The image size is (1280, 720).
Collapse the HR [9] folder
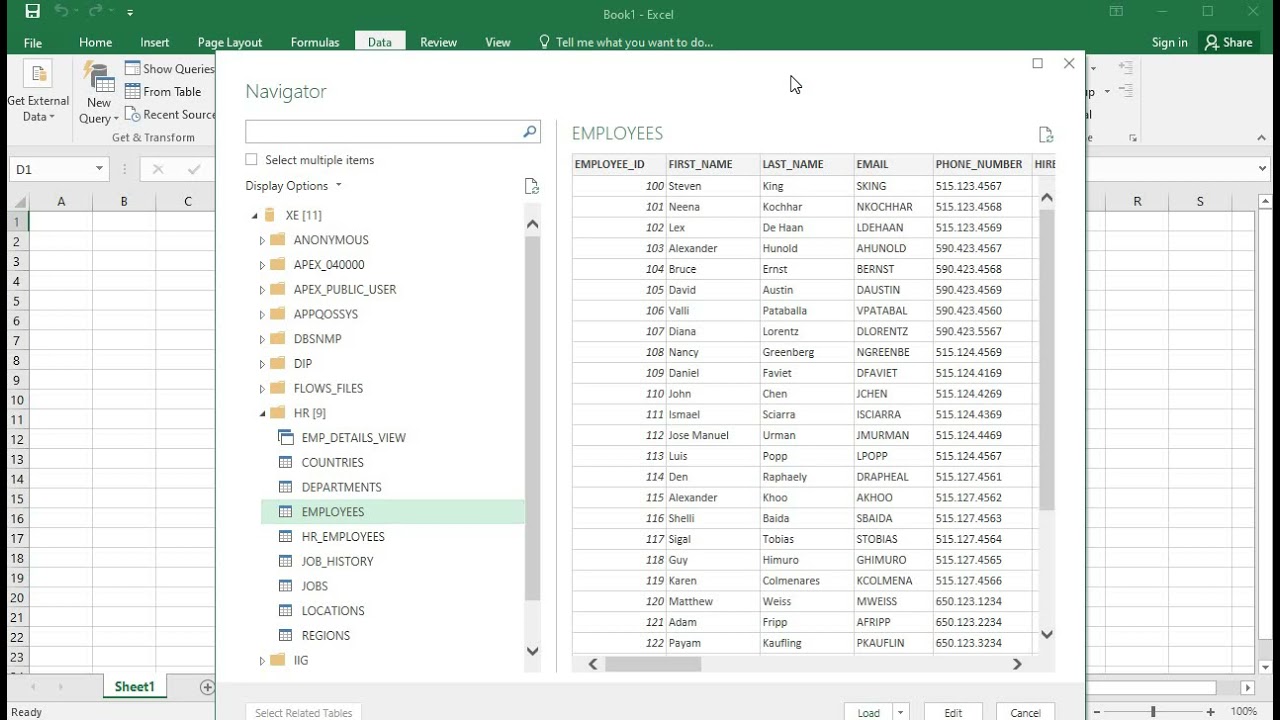click(x=263, y=413)
